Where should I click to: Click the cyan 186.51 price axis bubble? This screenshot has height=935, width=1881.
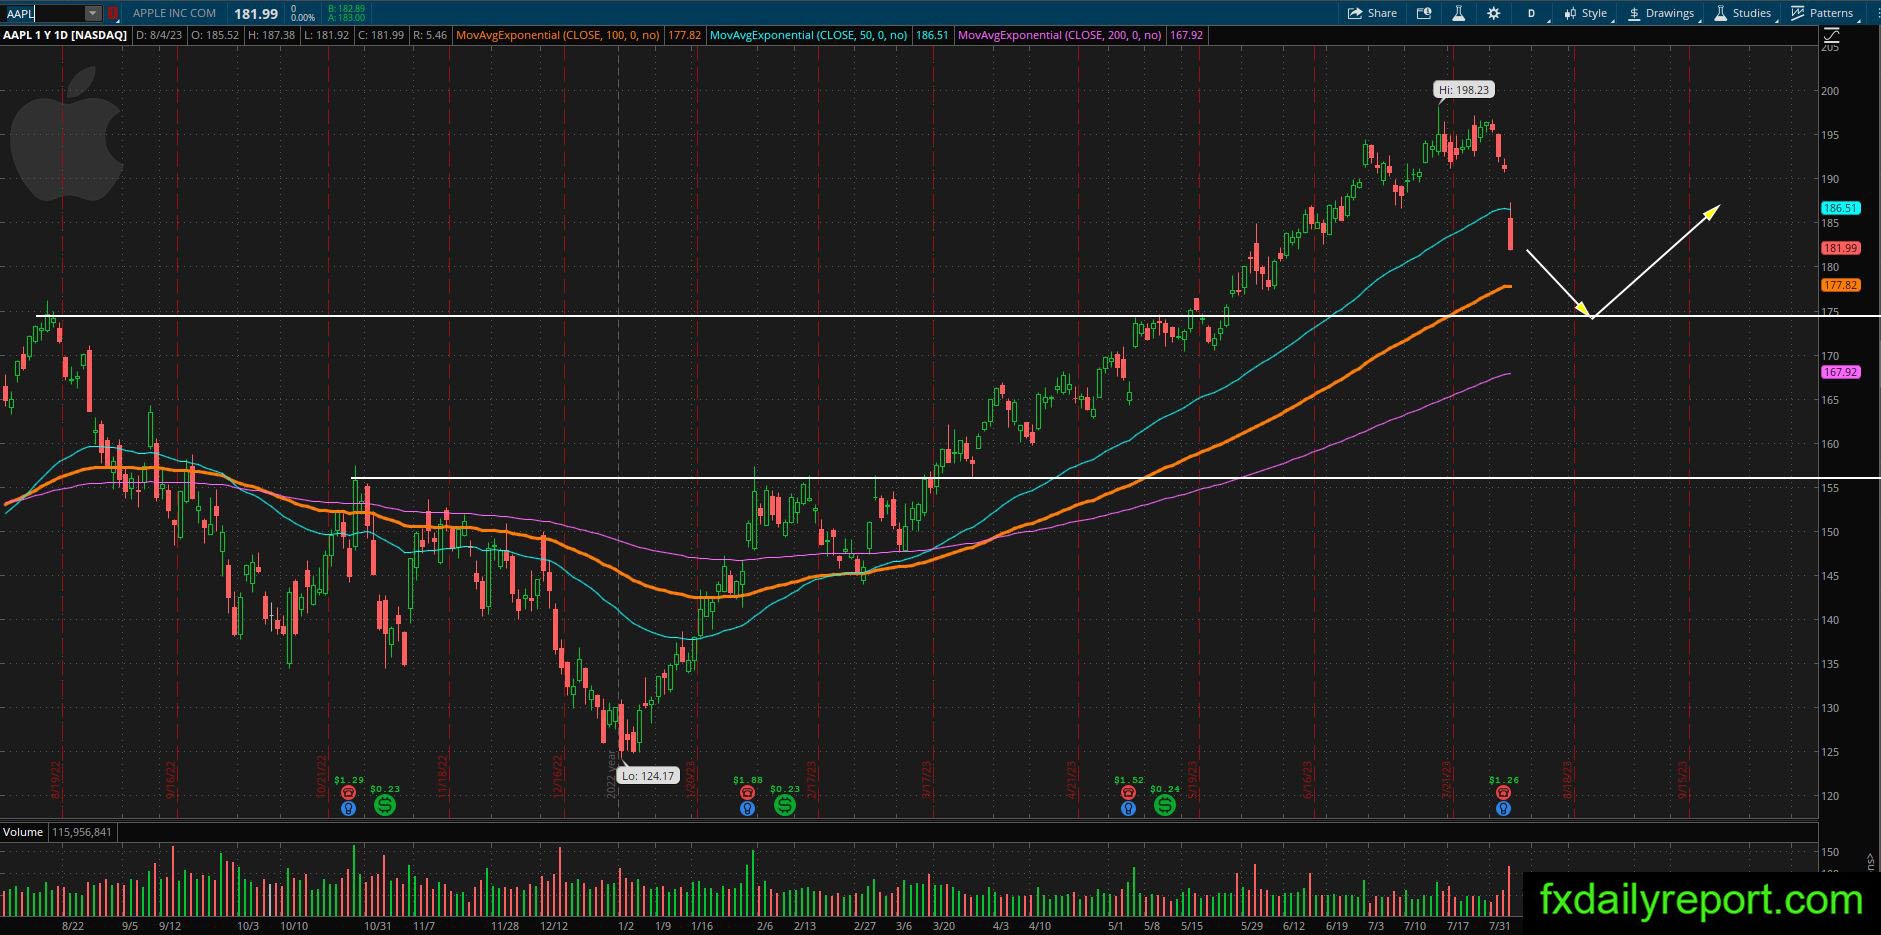pyautogui.click(x=1840, y=208)
